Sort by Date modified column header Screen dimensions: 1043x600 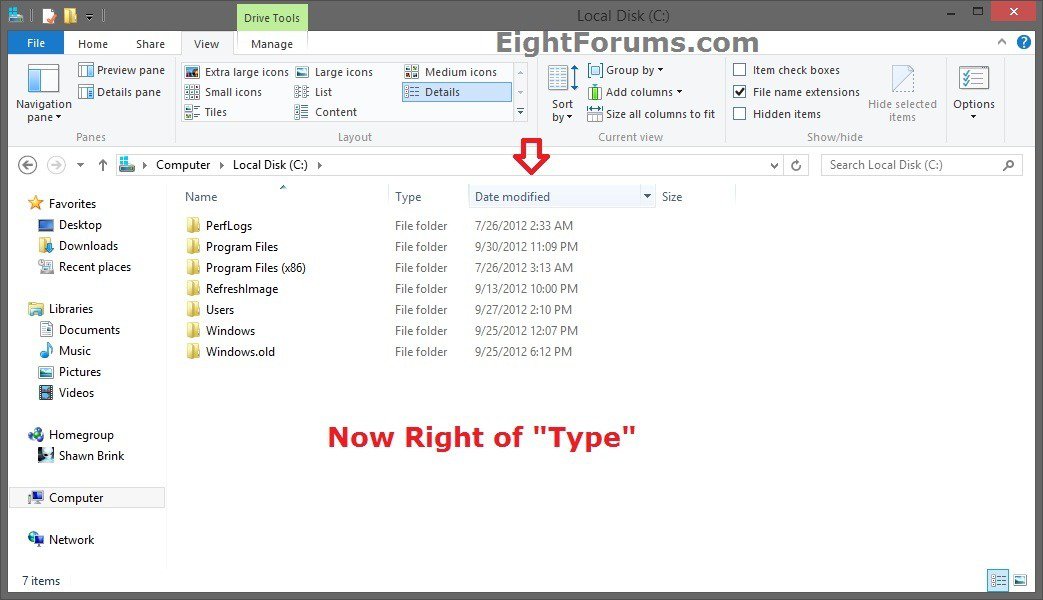click(554, 197)
